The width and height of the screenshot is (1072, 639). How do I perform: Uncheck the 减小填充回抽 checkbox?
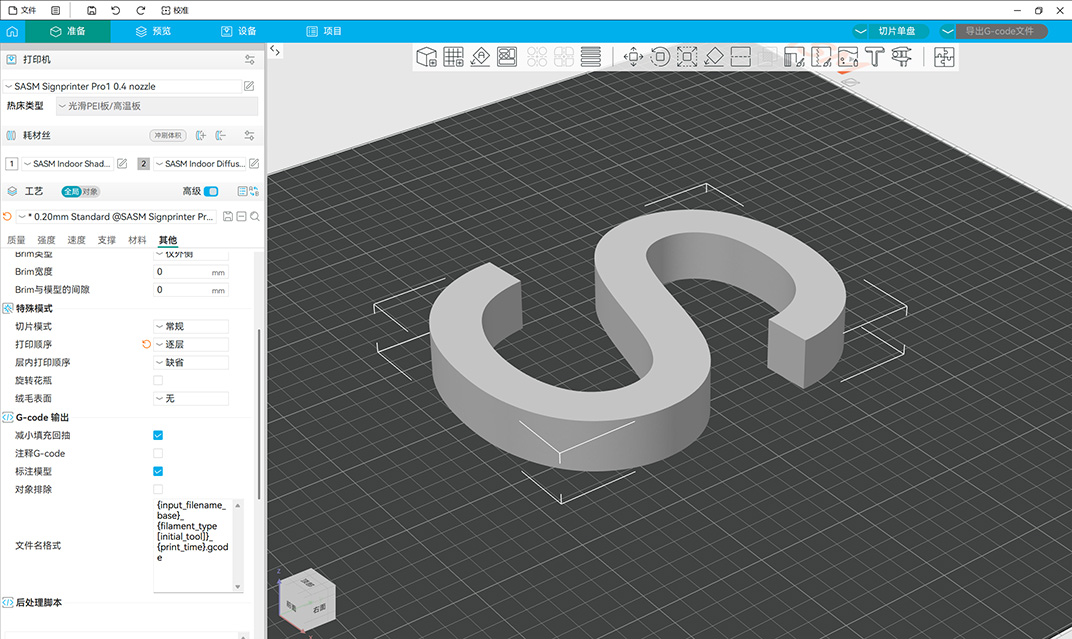(158, 435)
